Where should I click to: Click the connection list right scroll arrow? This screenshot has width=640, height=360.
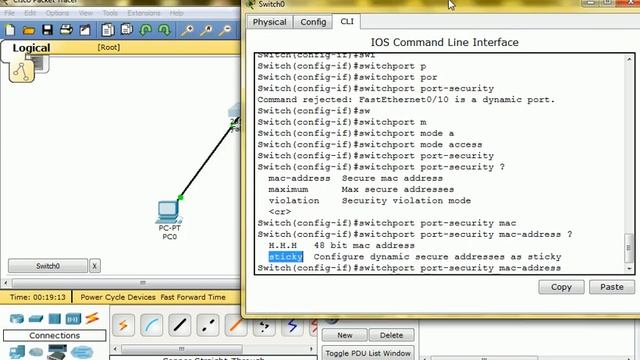[x=311, y=349]
